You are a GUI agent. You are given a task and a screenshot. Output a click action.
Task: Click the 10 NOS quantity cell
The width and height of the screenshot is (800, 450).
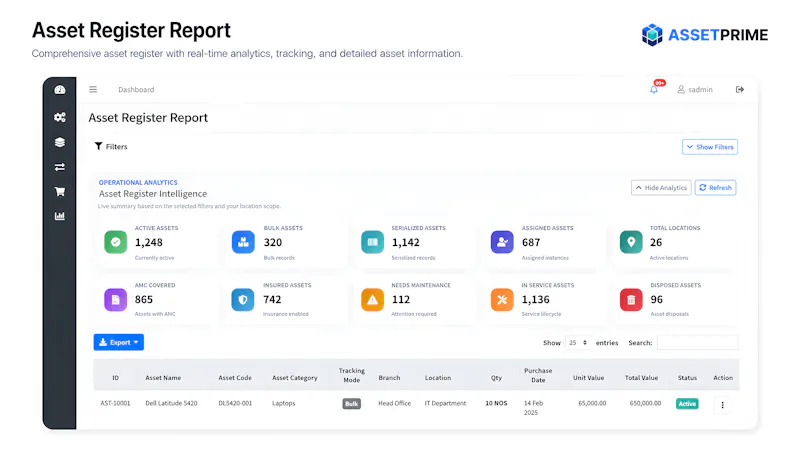pos(496,403)
